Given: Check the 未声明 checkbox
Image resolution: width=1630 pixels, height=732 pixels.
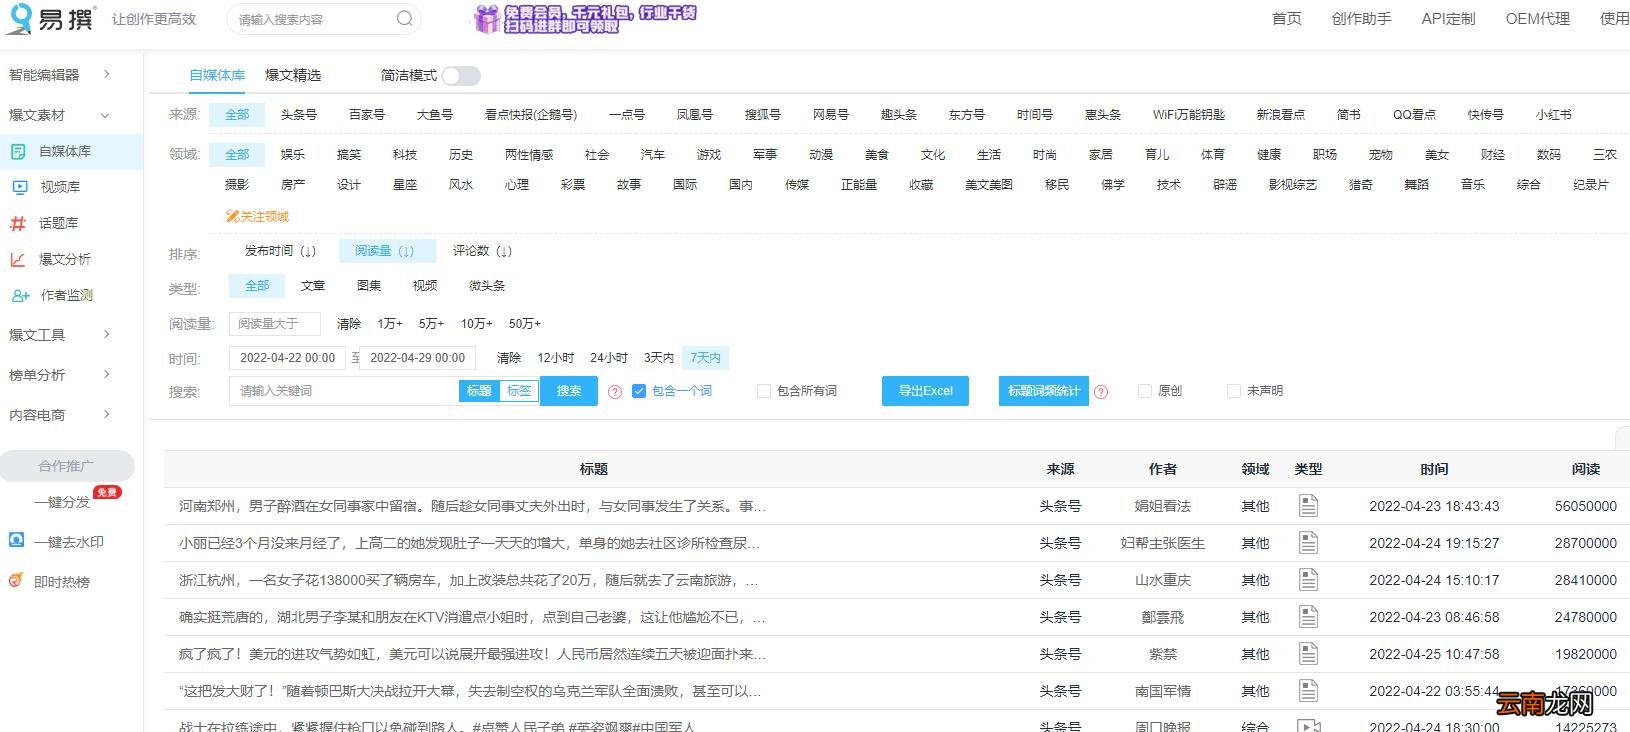Looking at the screenshot, I should [x=1233, y=391].
